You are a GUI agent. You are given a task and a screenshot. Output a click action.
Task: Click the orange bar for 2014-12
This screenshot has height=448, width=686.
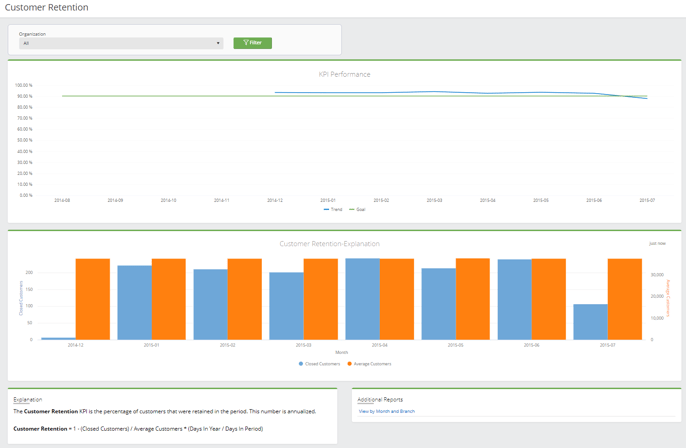click(93, 299)
